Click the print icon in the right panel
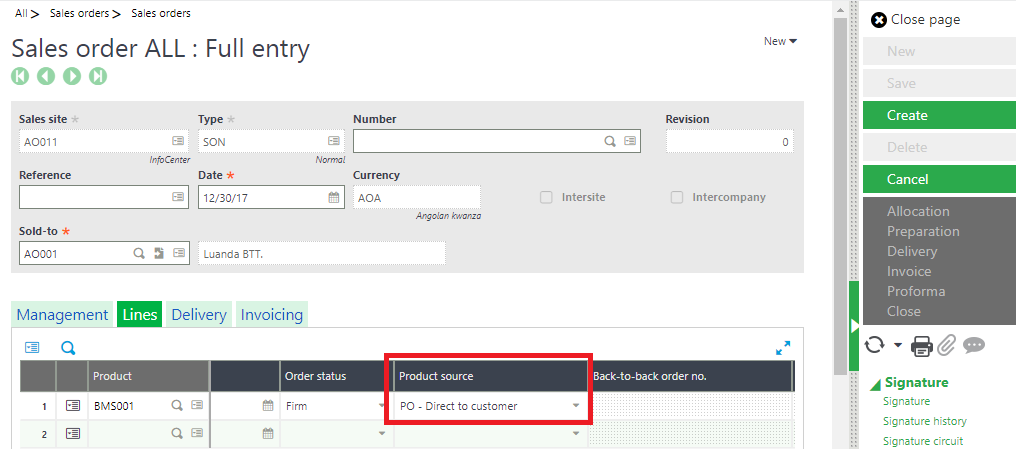 tap(921, 345)
